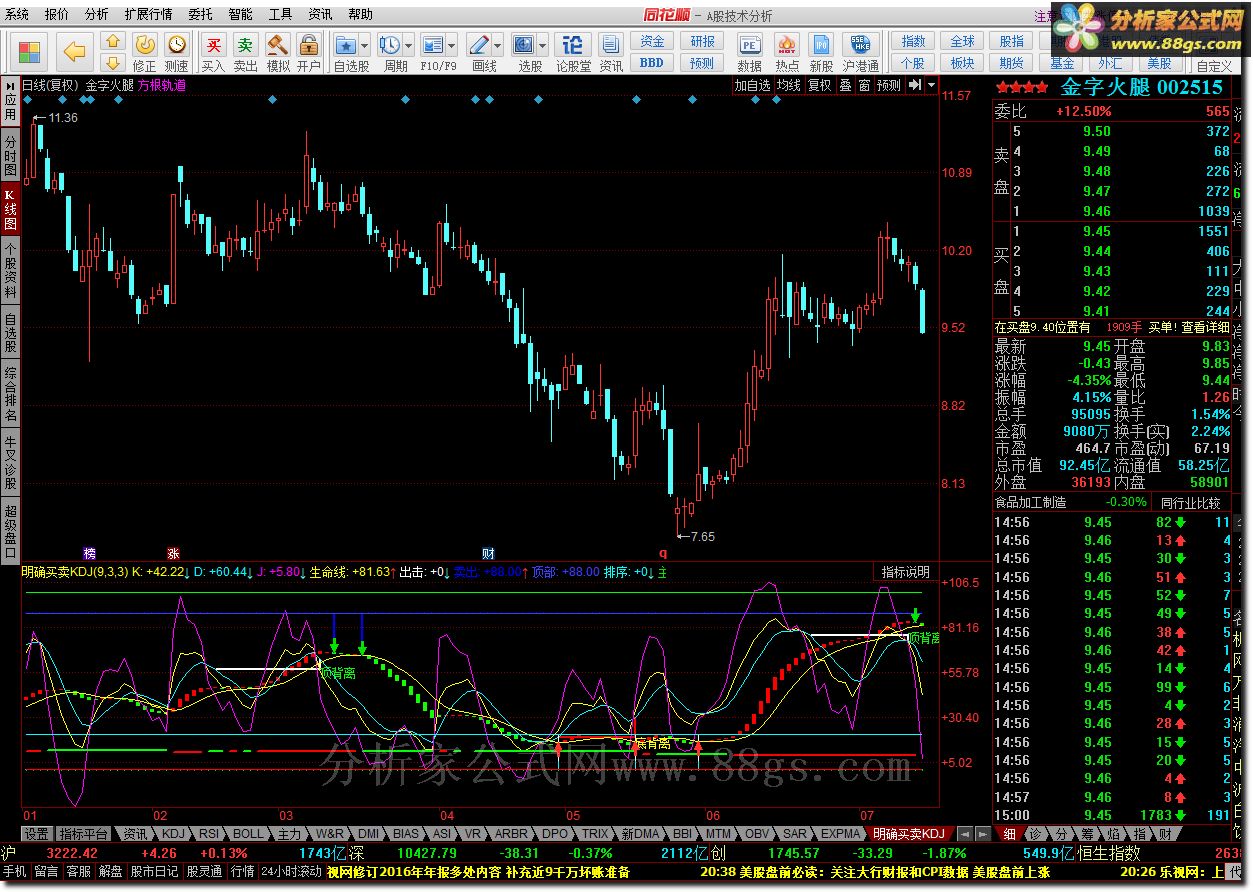Expand the 周期 period dropdown arrow
The width and height of the screenshot is (1253, 892).
coord(409,45)
